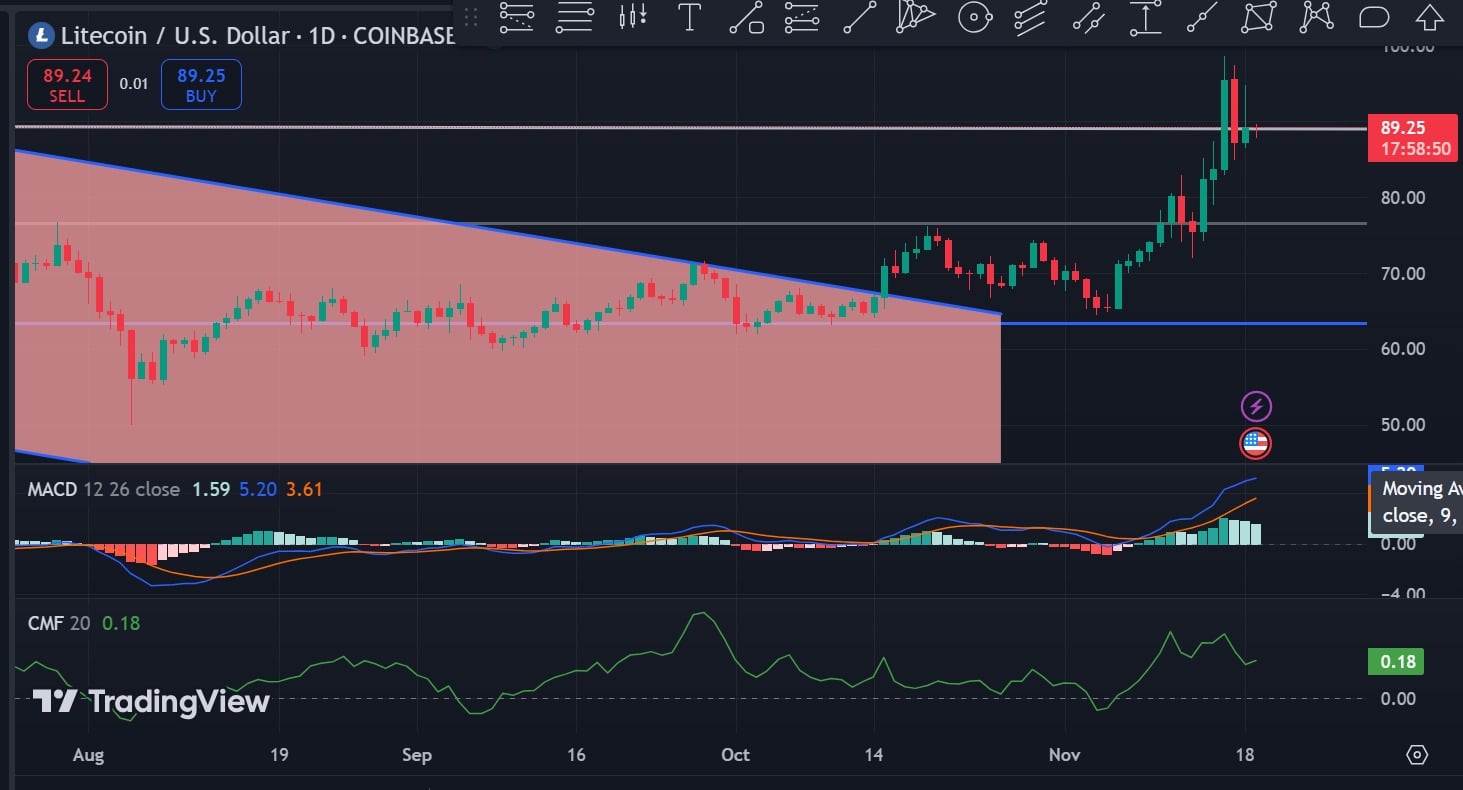Select the XABCD pattern tool
Viewport: 1463px width, 790px height.
pyautogui.click(x=1318, y=16)
